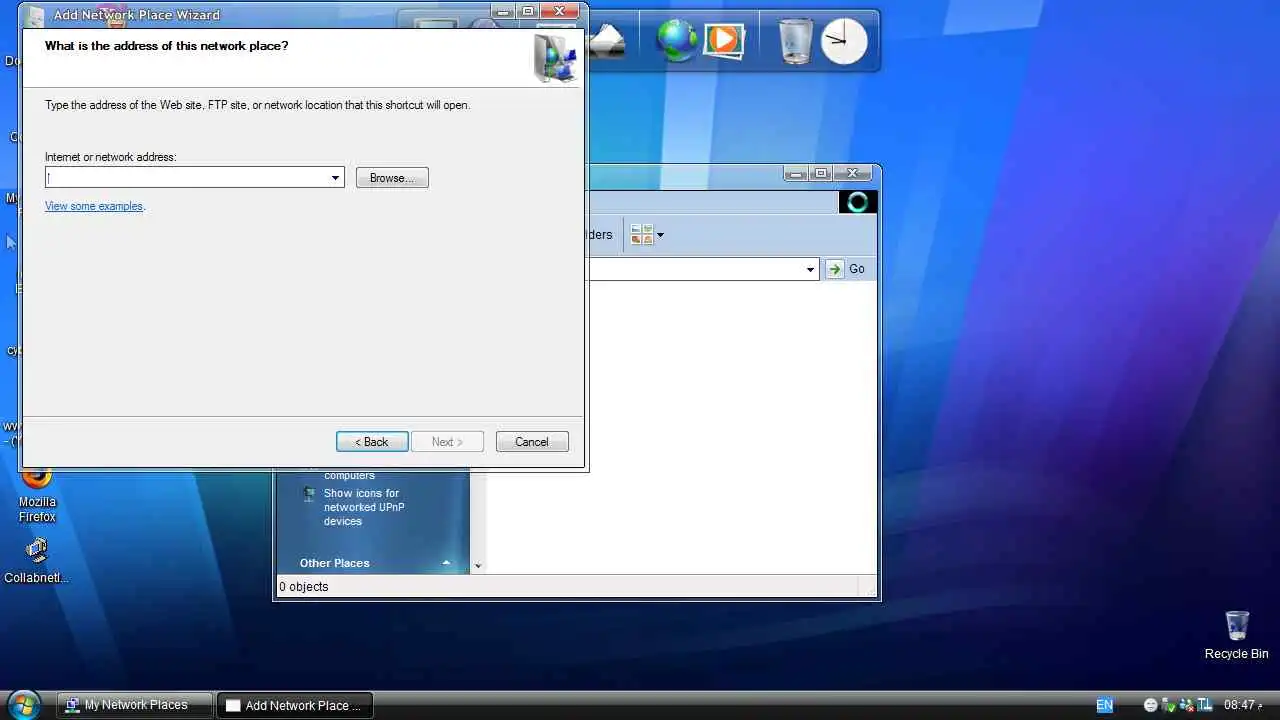1280x720 pixels.
Task: Expand the Explorer address bar dropdown
Action: tap(811, 269)
